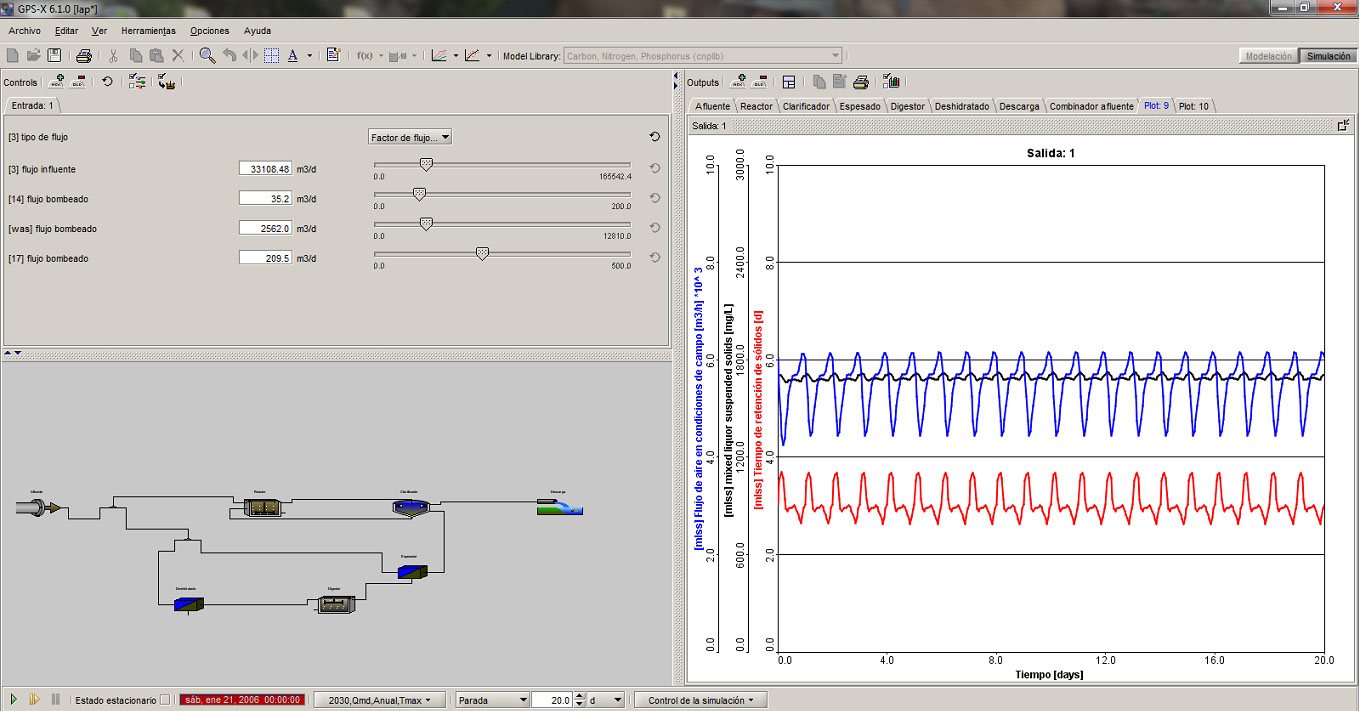Click the output layout grid icon

(789, 82)
